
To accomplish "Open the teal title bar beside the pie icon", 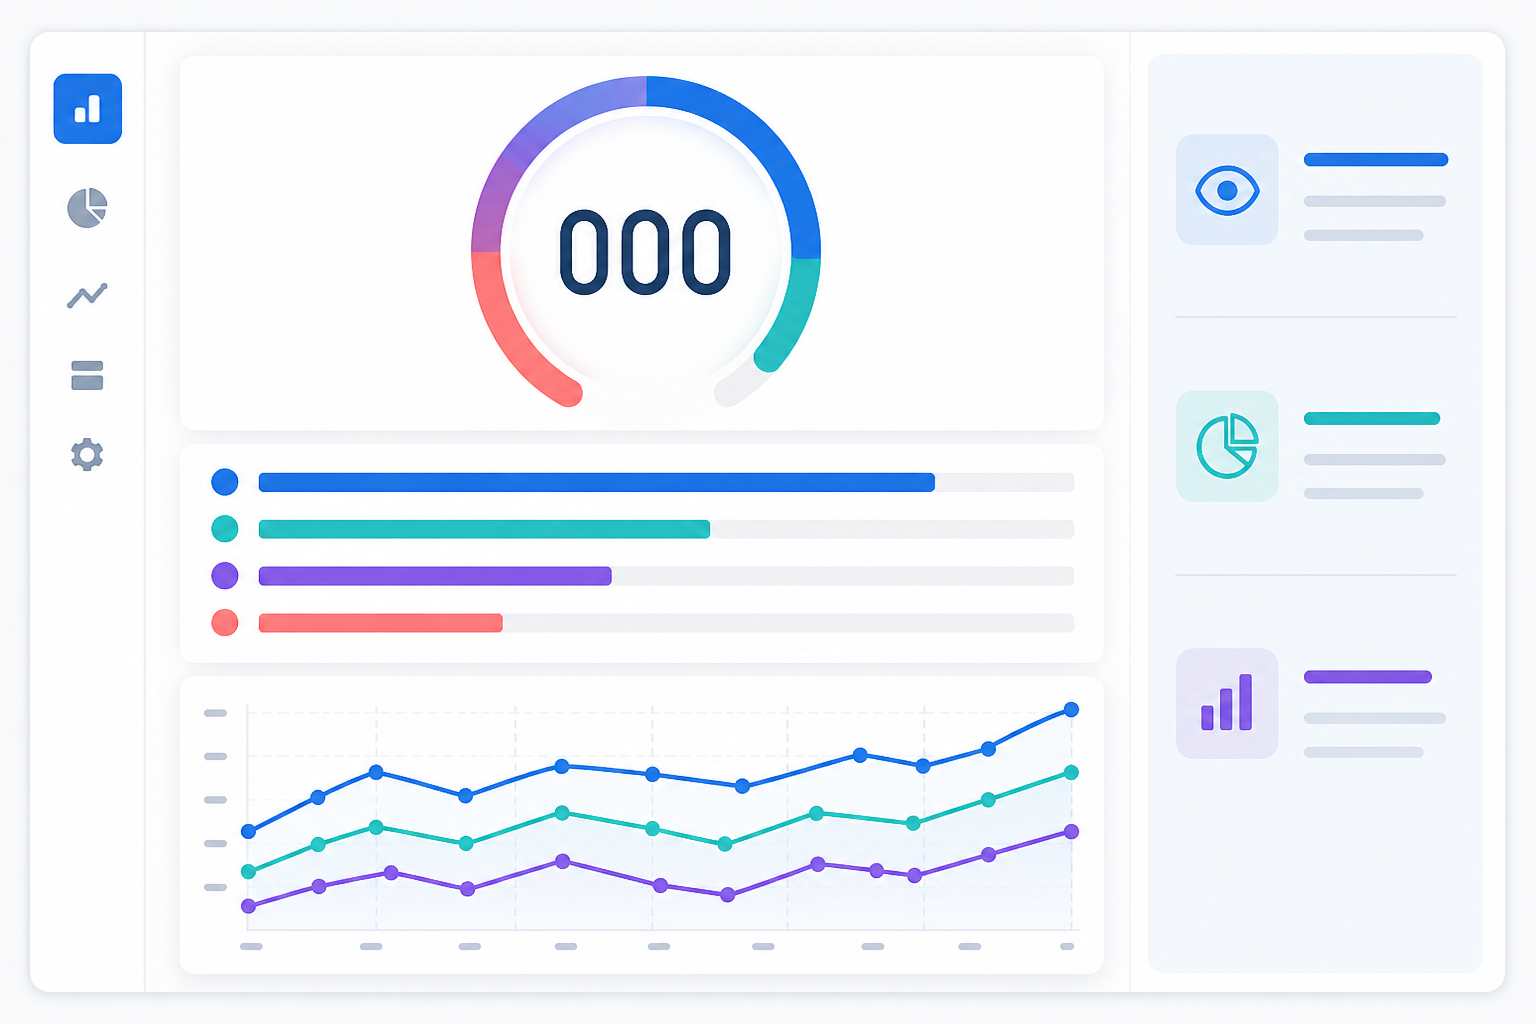I will point(1372,419).
